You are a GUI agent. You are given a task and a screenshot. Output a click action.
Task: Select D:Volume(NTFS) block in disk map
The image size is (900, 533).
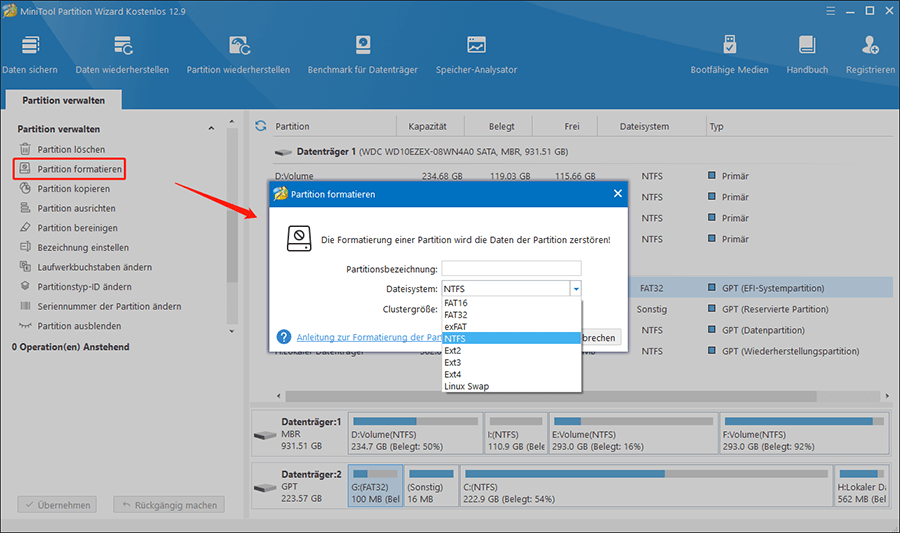point(416,433)
